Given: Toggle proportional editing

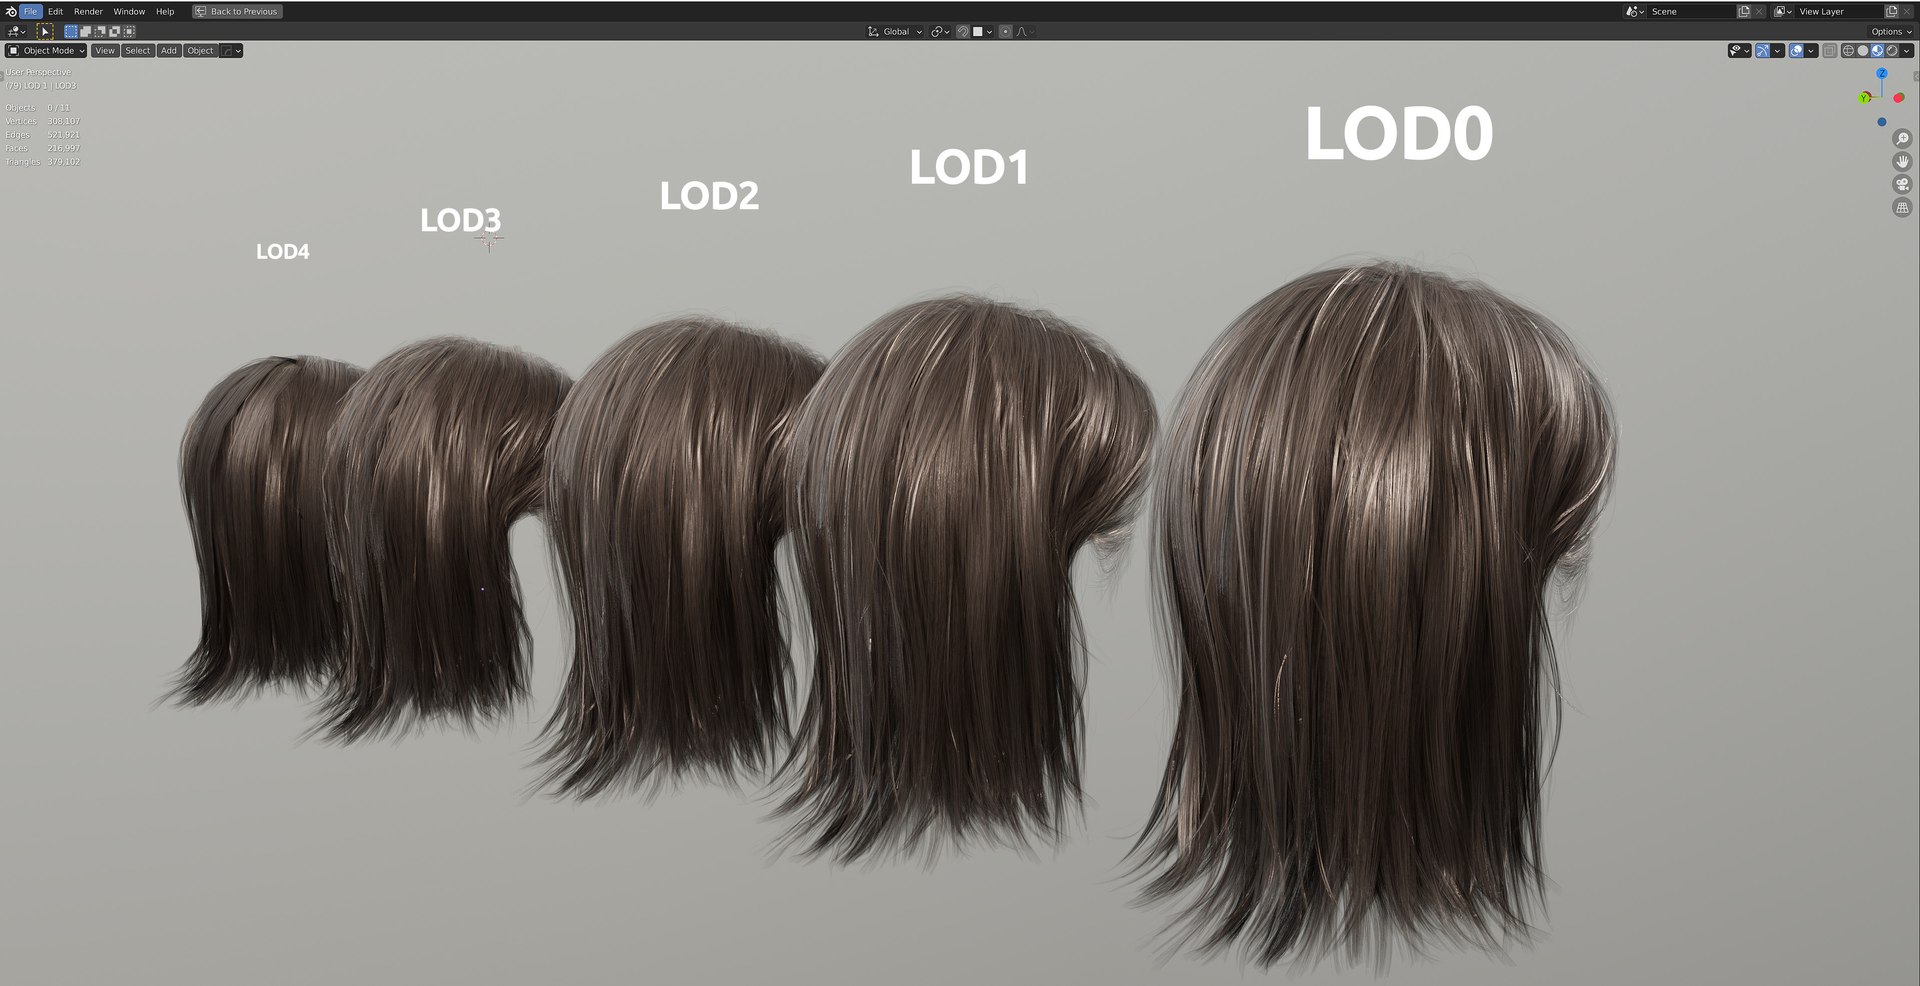Looking at the screenshot, I should pyautogui.click(x=1005, y=31).
